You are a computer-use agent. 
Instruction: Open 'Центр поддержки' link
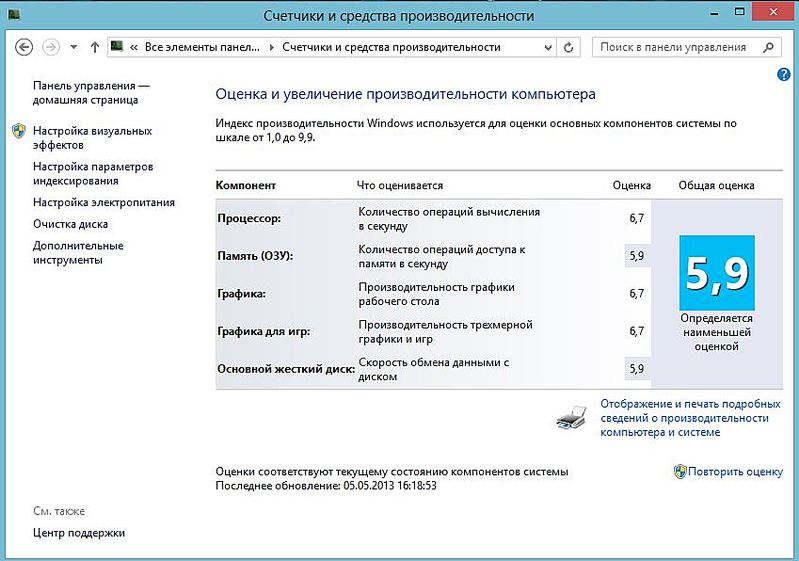(x=79, y=533)
